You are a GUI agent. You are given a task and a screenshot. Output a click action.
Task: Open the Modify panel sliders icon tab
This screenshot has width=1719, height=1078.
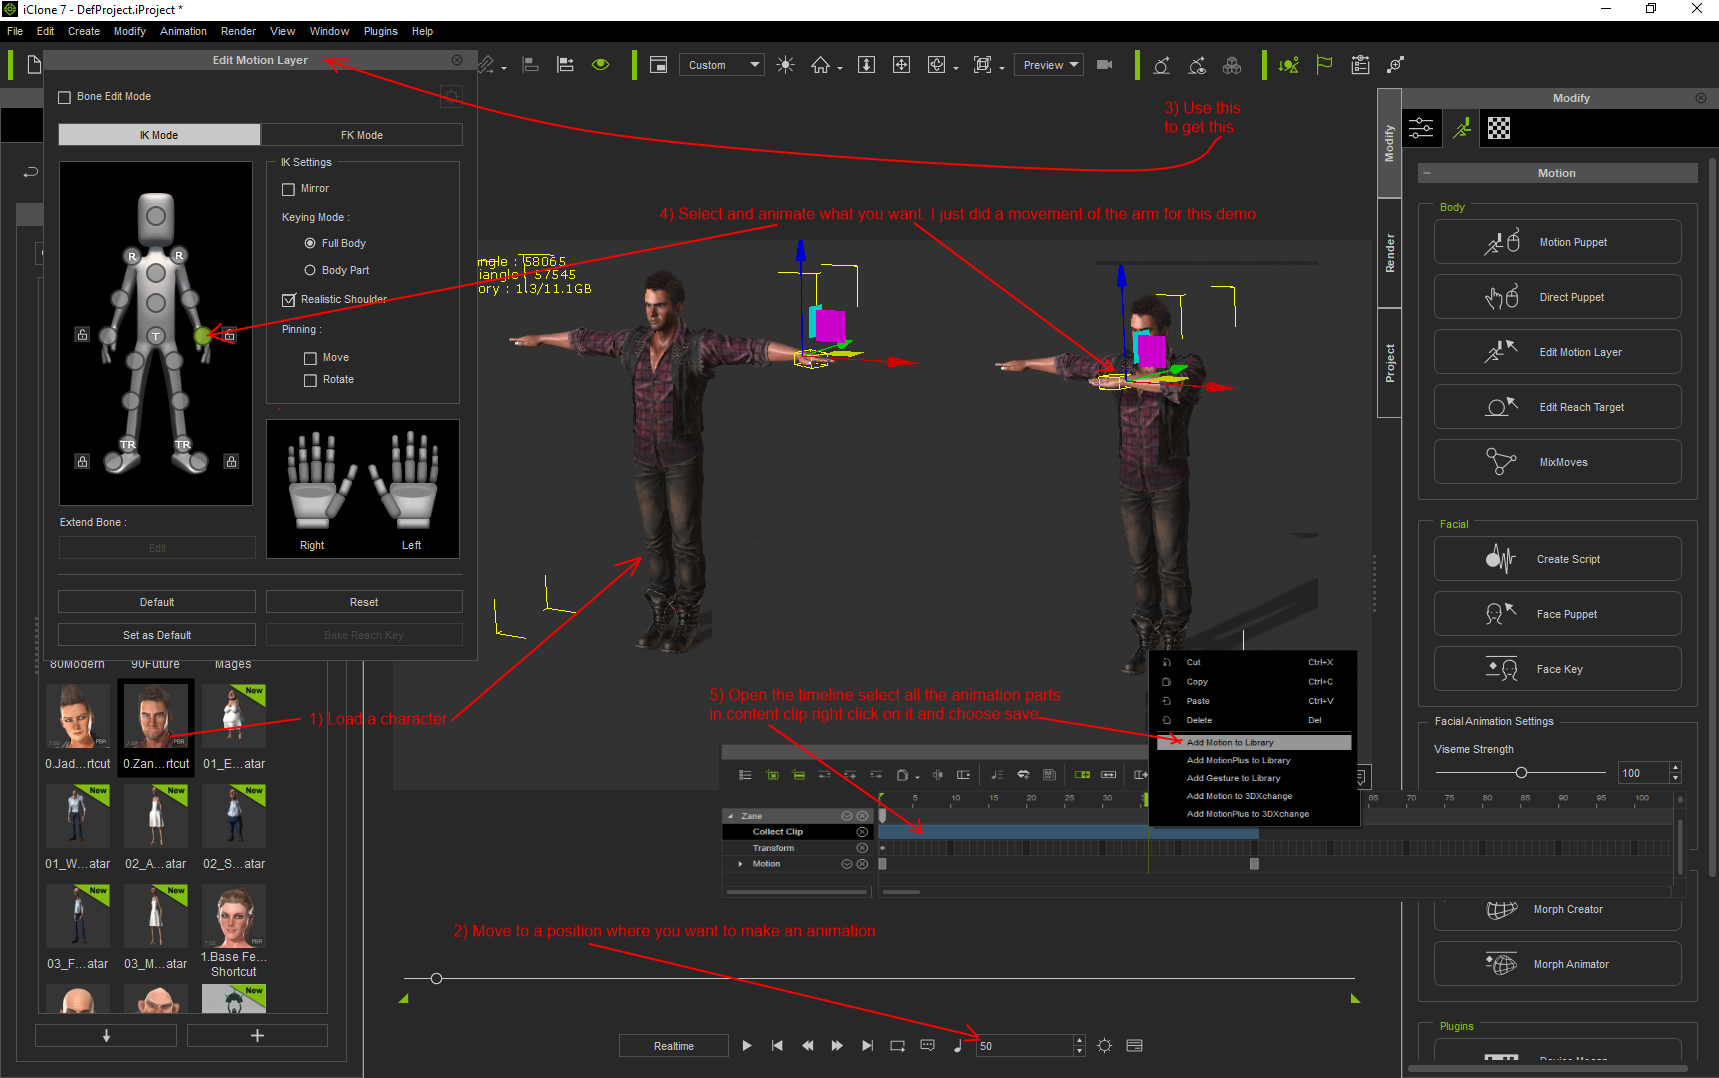coord(1421,128)
